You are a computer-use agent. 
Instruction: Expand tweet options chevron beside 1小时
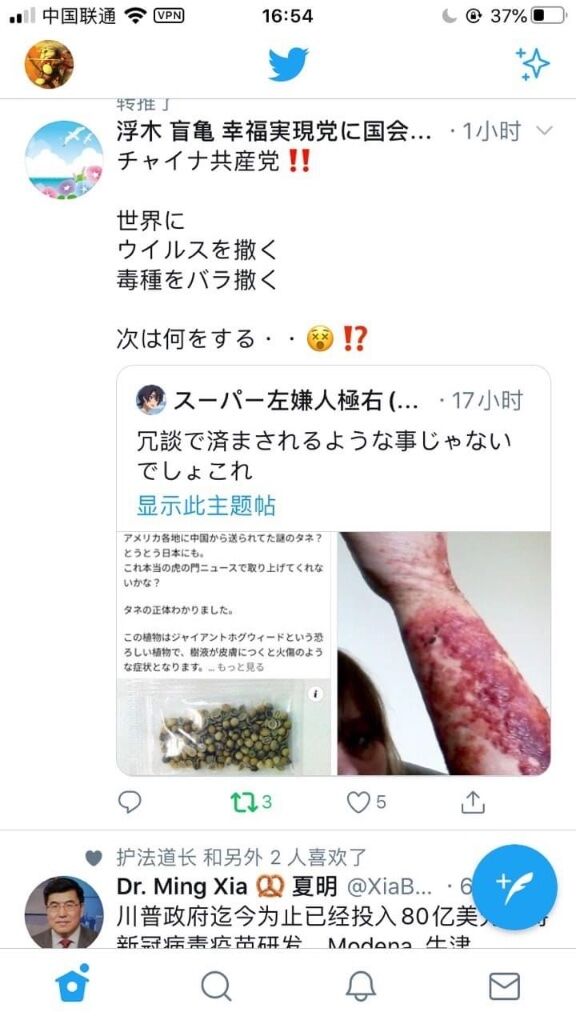click(544, 131)
